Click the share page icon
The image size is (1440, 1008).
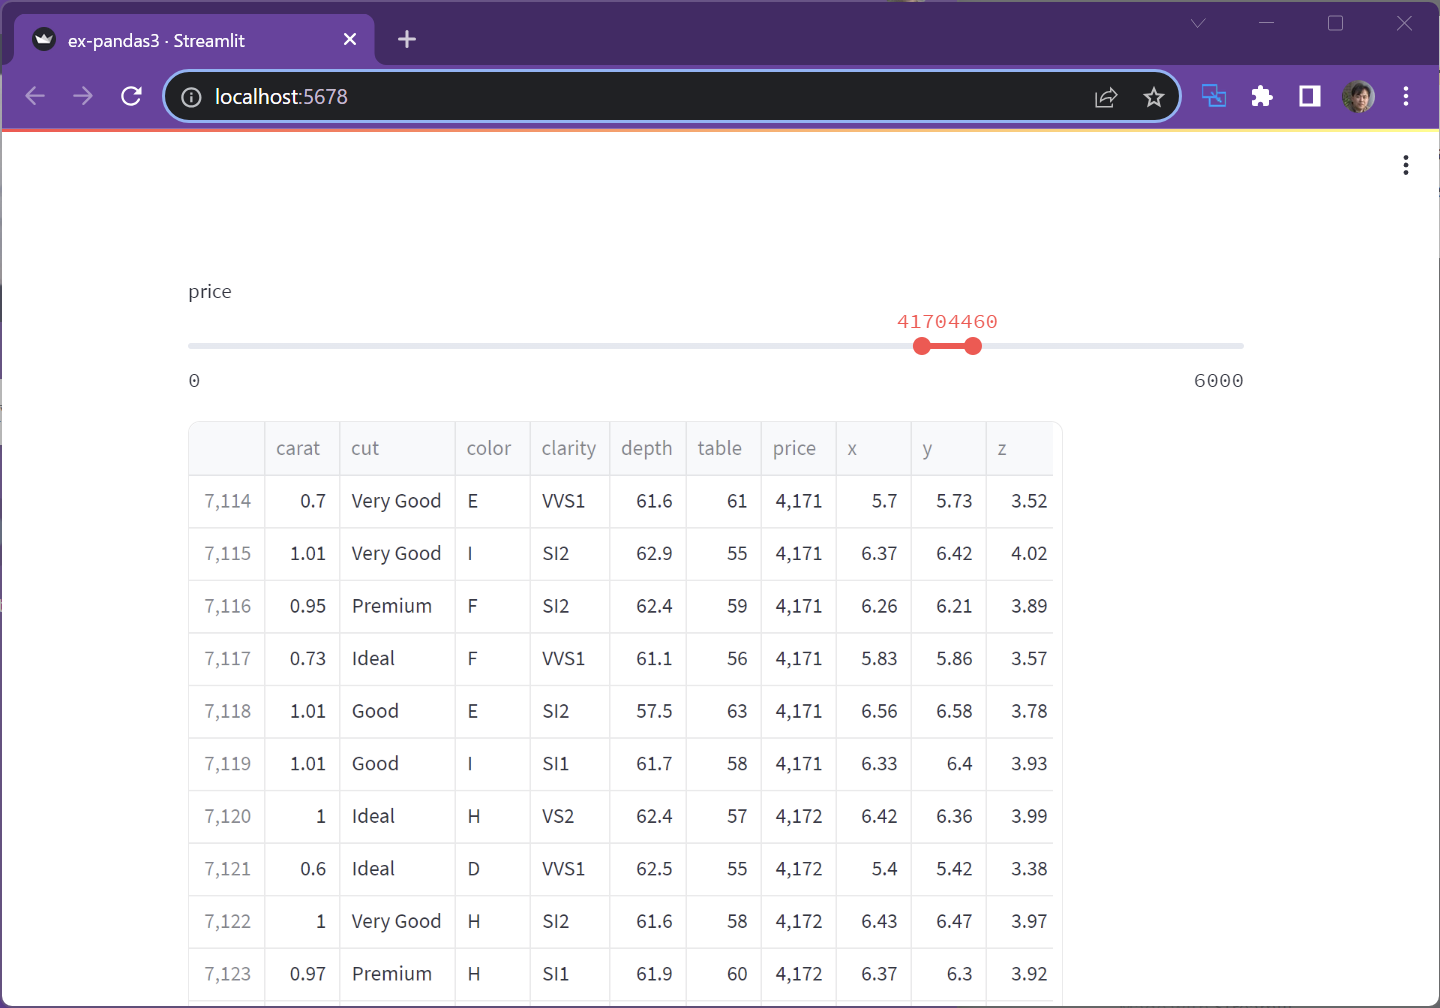(1105, 97)
